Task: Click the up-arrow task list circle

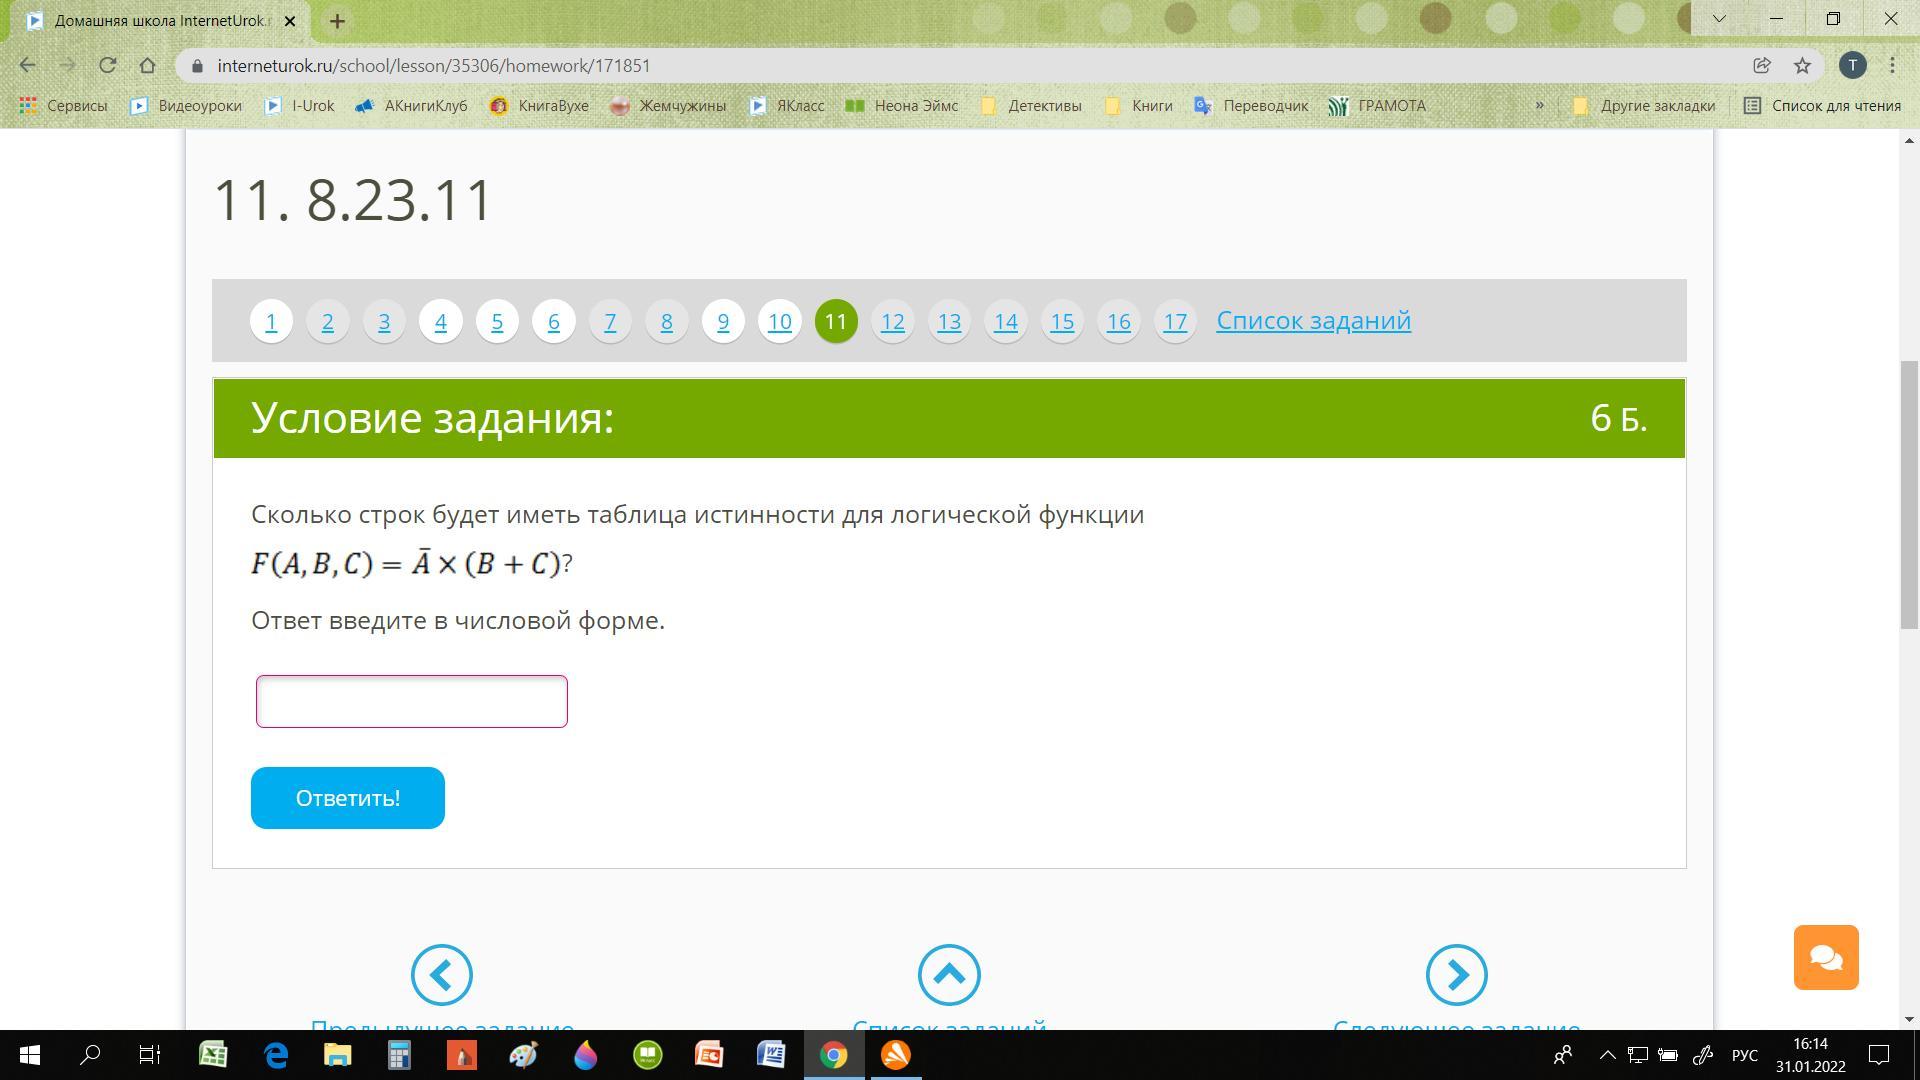Action: point(949,975)
